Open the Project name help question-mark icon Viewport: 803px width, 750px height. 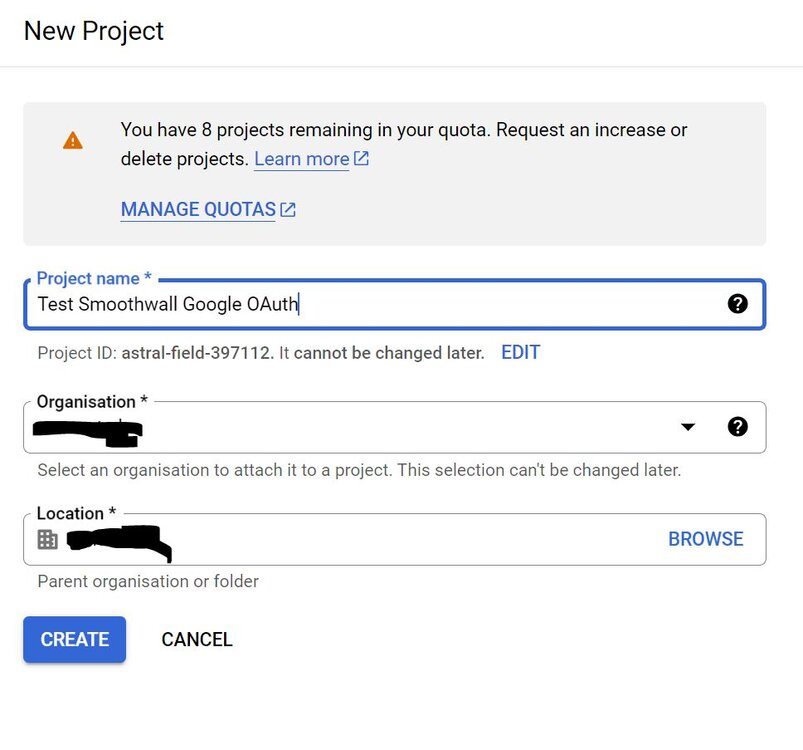(x=737, y=304)
